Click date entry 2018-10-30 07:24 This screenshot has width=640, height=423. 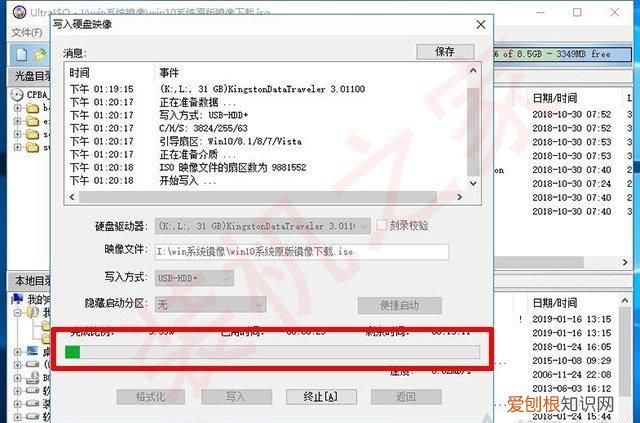click(x=571, y=184)
